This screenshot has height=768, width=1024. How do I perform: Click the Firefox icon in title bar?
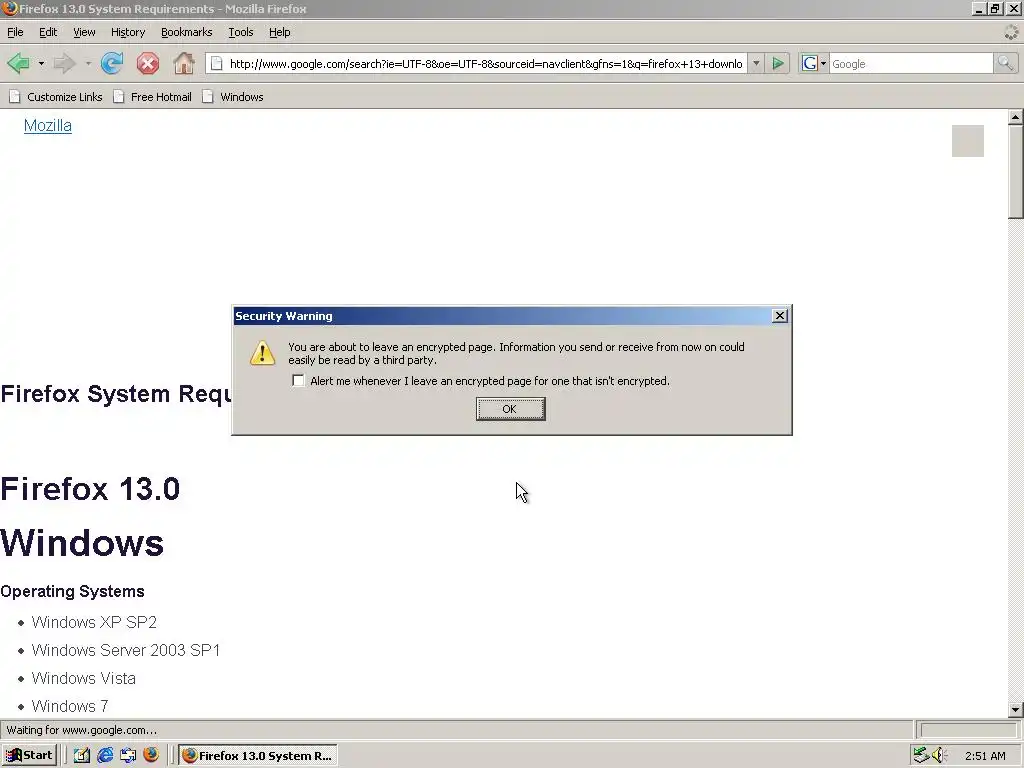coord(9,8)
